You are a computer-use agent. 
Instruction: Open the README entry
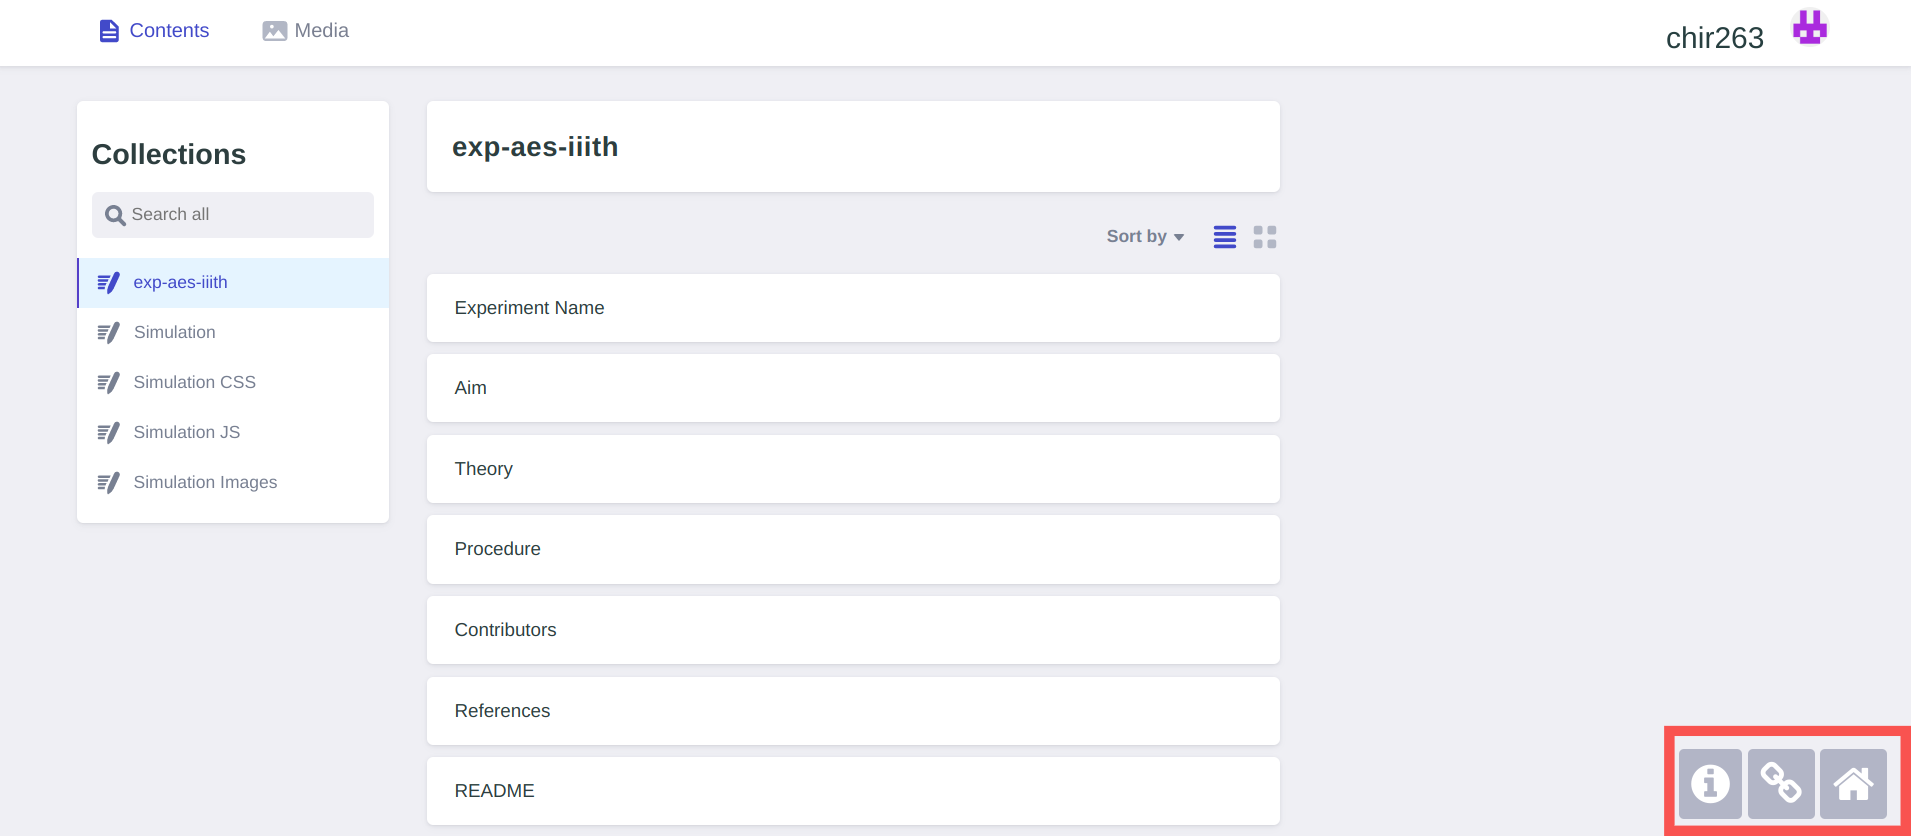point(853,791)
